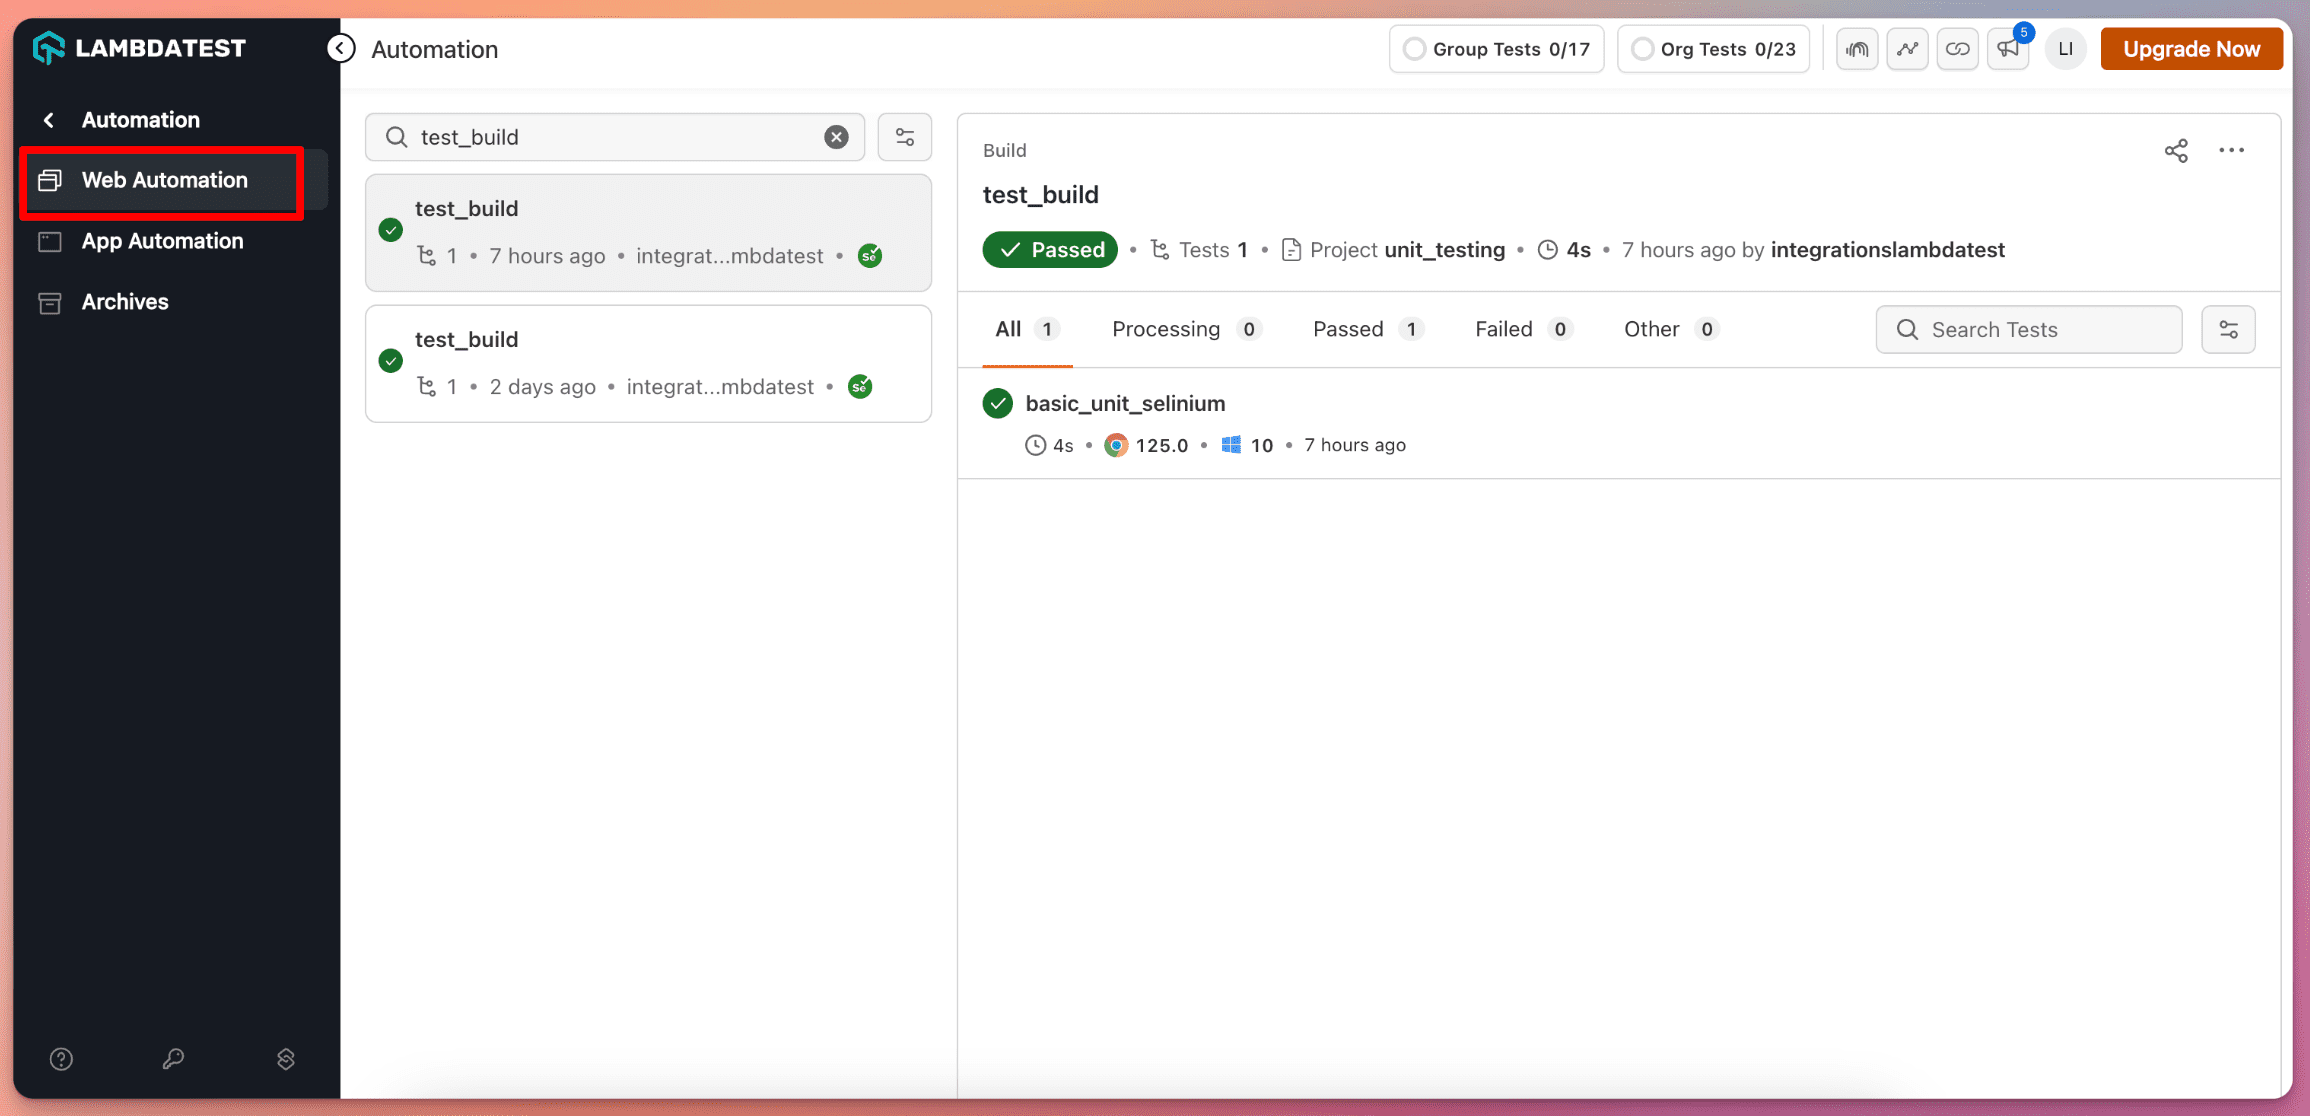Click the user profile icon (LI) top right
This screenshot has height=1116, width=2310.
pyautogui.click(x=2062, y=49)
